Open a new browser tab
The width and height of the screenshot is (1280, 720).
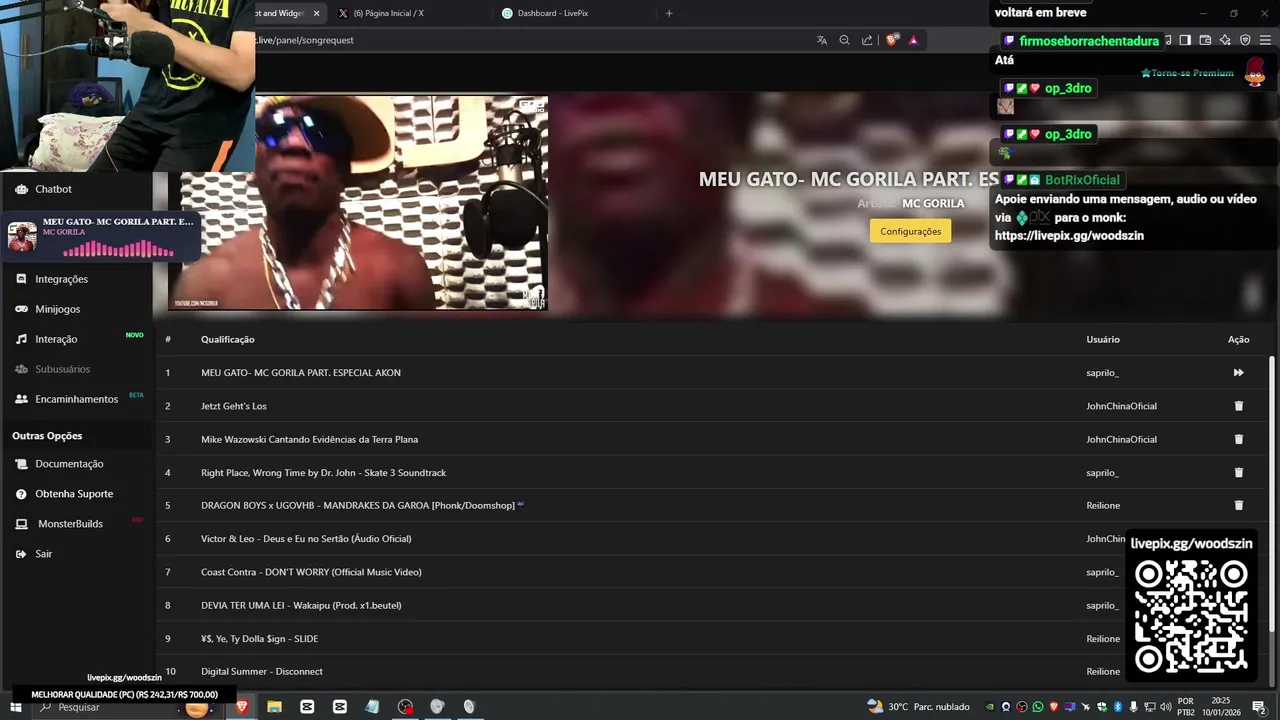pyautogui.click(x=669, y=13)
